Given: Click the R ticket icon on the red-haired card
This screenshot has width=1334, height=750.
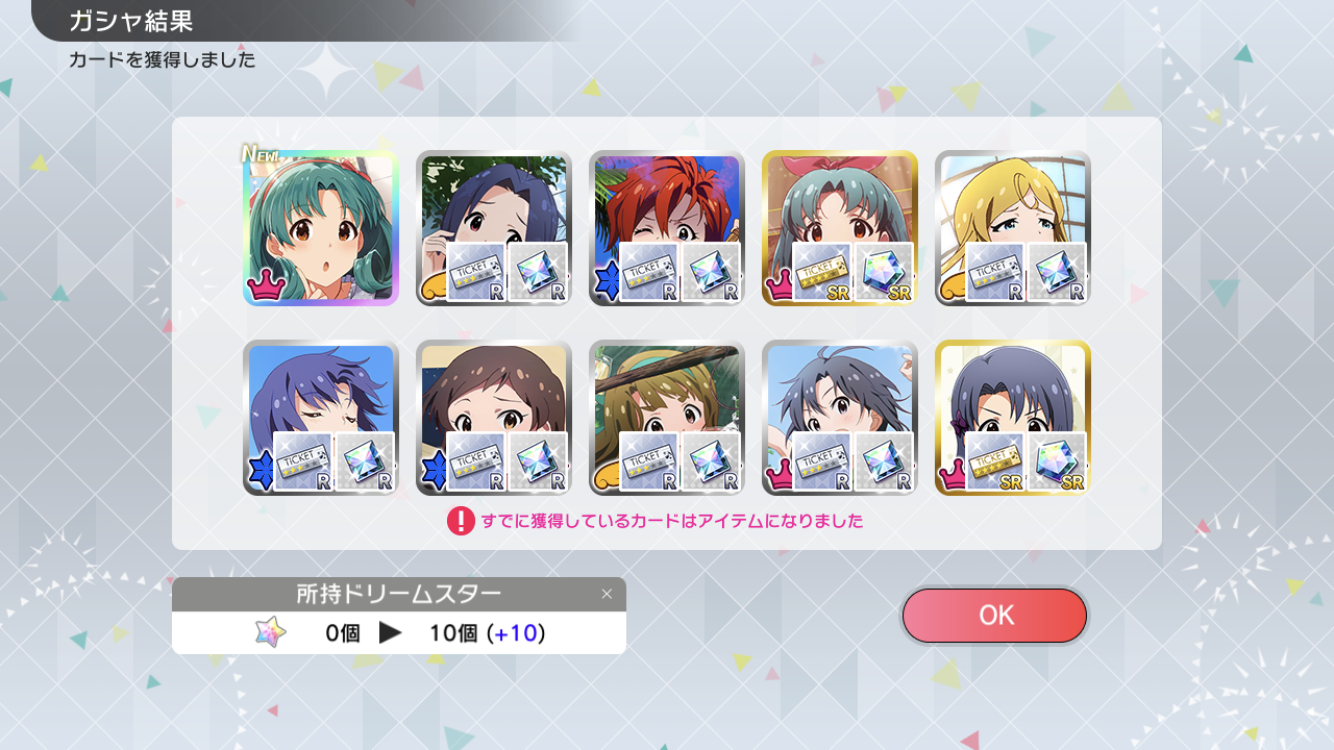Looking at the screenshot, I should [x=647, y=272].
